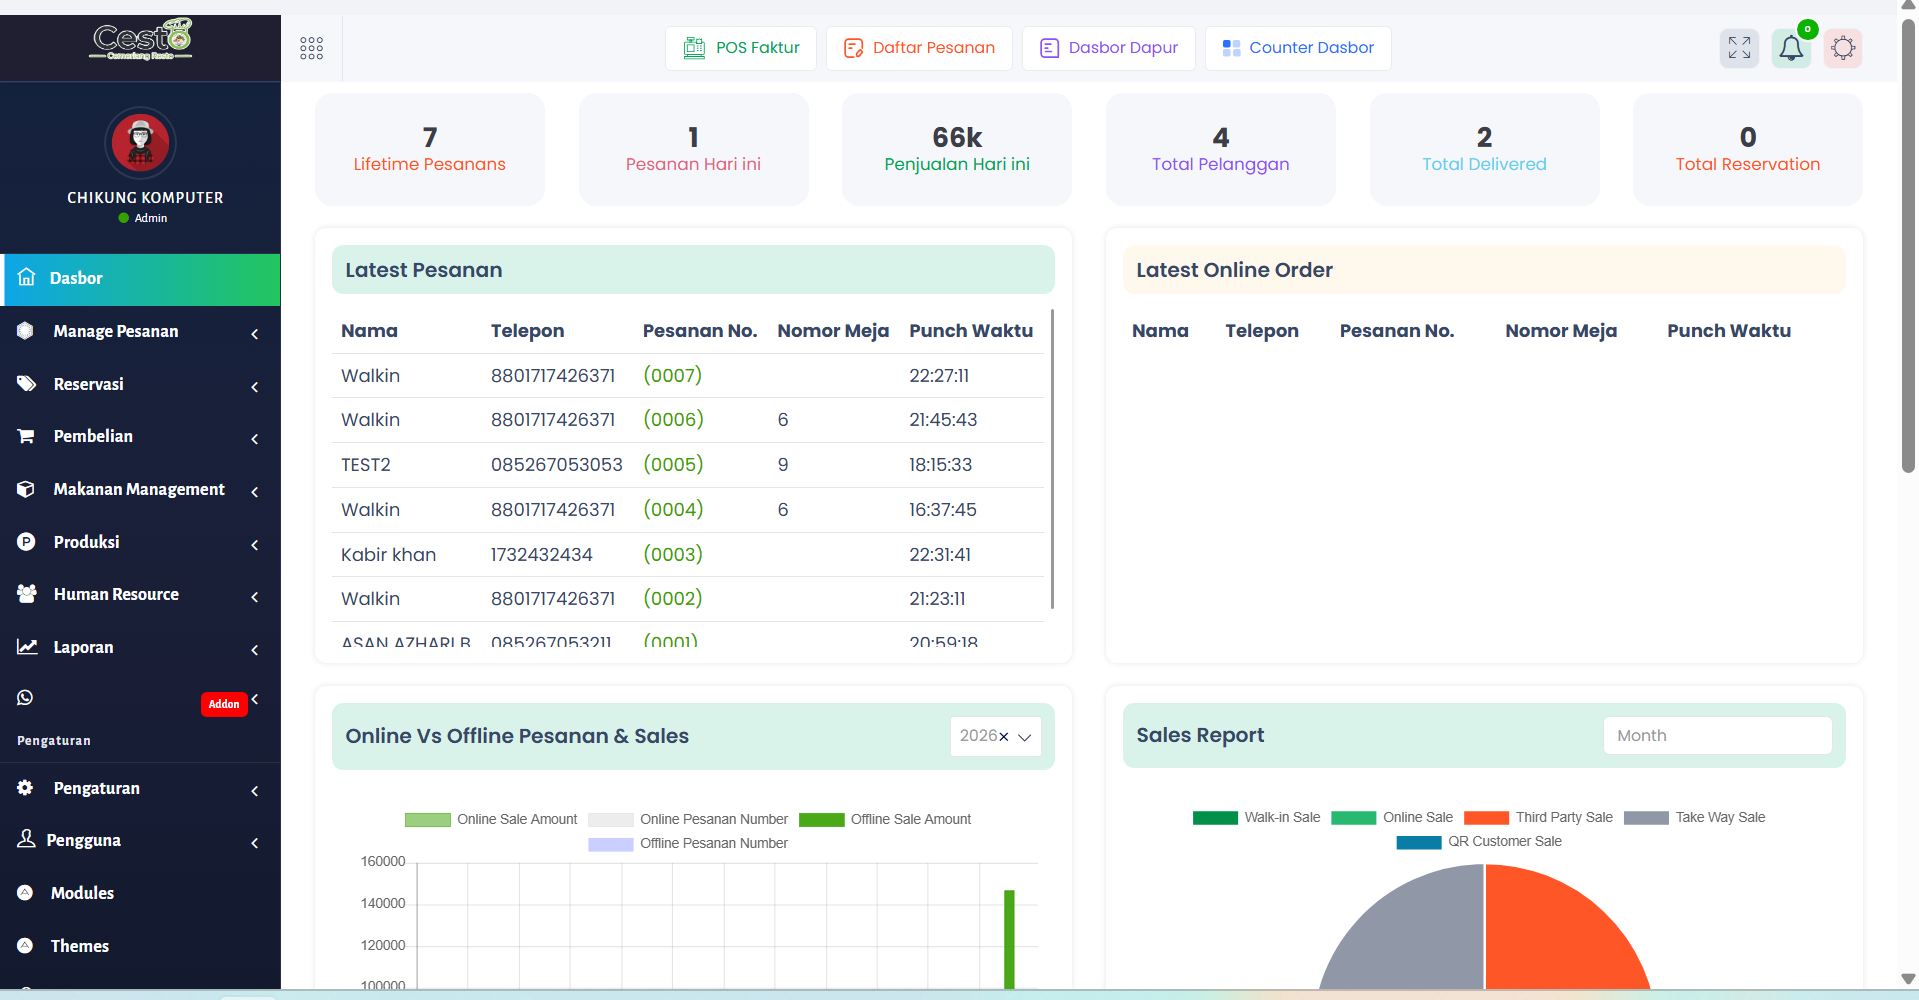Open Themes in sidebar menu
This screenshot has width=1919, height=1000.
[80, 946]
